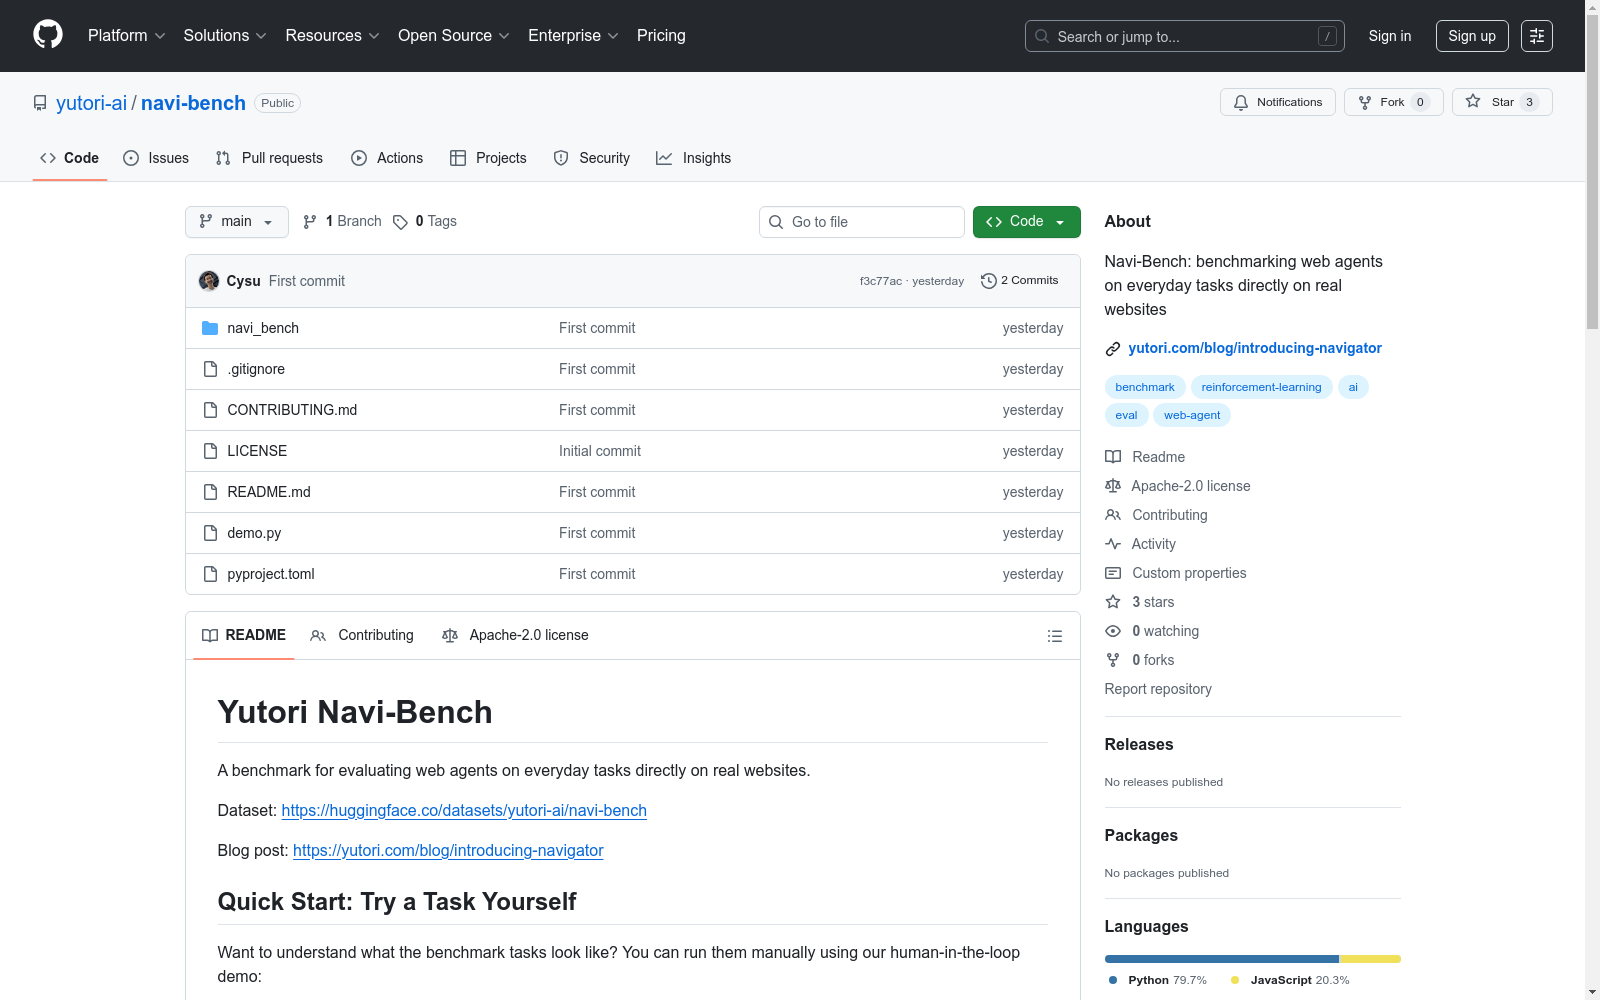This screenshot has width=1600, height=1000.
Task: Open the appearance settings icon button
Action: (x=1537, y=36)
